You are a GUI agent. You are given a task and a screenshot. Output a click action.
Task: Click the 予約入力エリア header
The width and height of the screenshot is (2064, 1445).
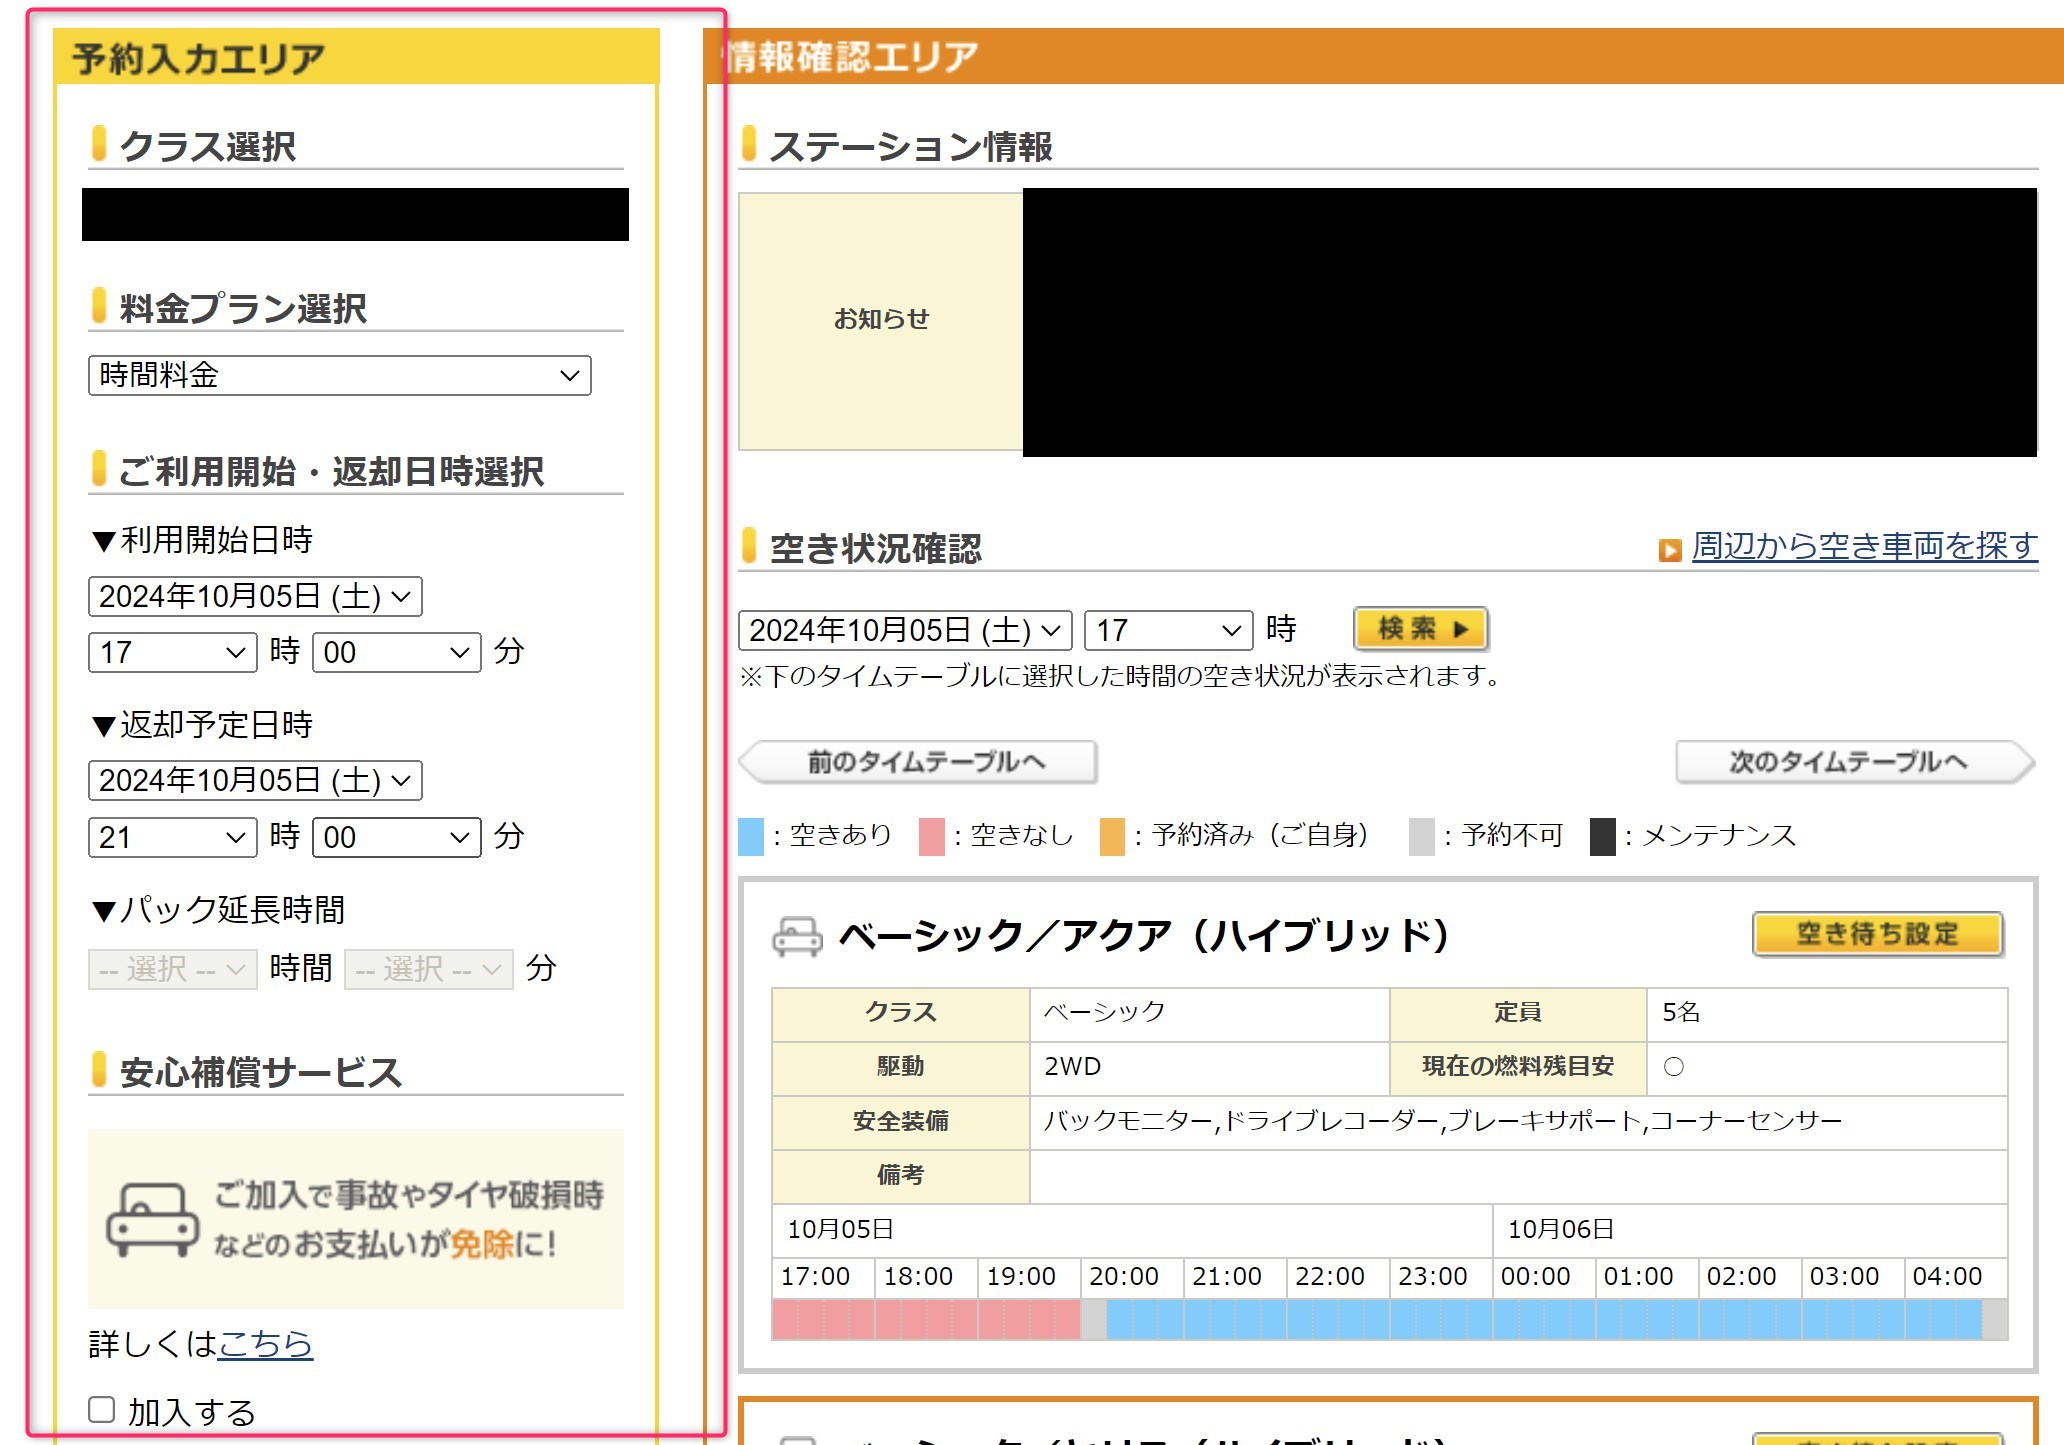click(x=357, y=57)
